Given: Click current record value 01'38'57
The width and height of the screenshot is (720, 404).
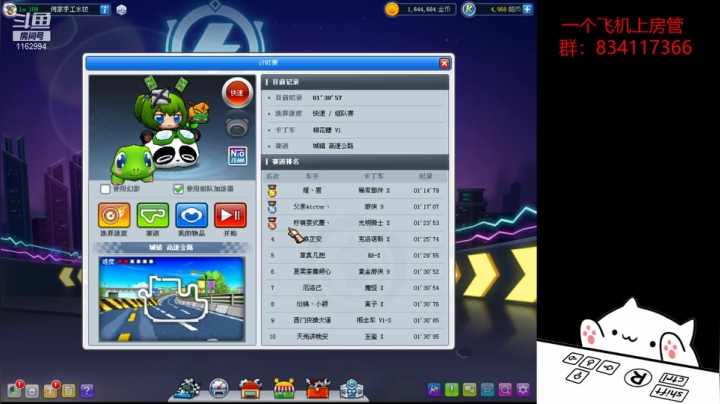Looking at the screenshot, I should [x=327, y=98].
